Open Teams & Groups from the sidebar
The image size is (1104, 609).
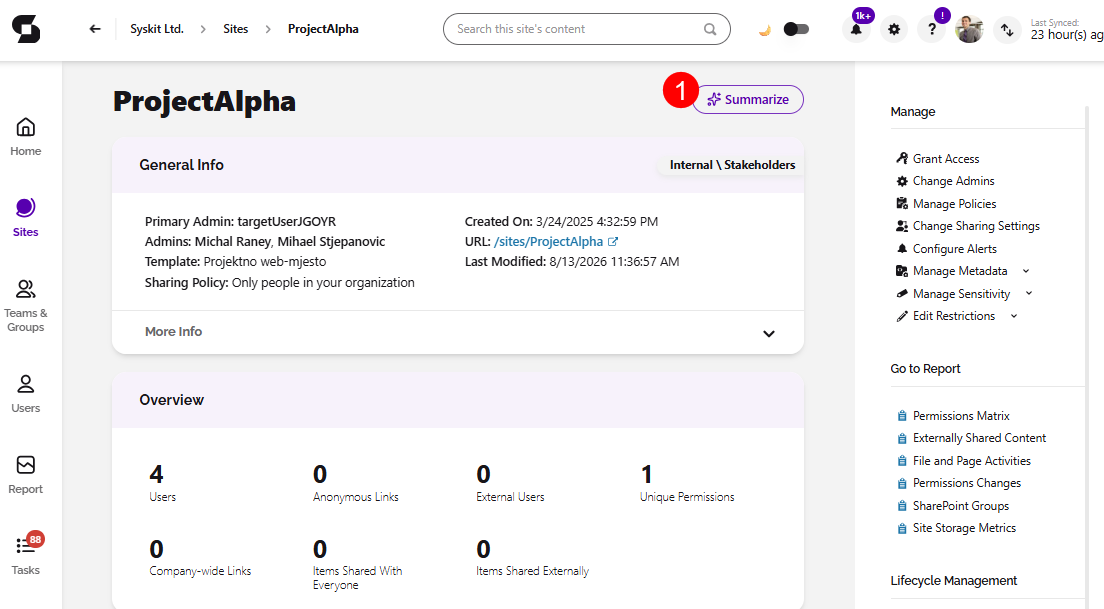25,306
